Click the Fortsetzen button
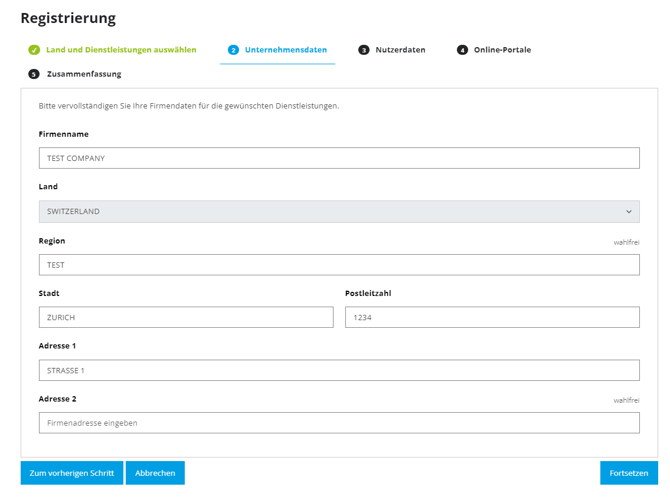This screenshot has width=670, height=500. [x=629, y=473]
